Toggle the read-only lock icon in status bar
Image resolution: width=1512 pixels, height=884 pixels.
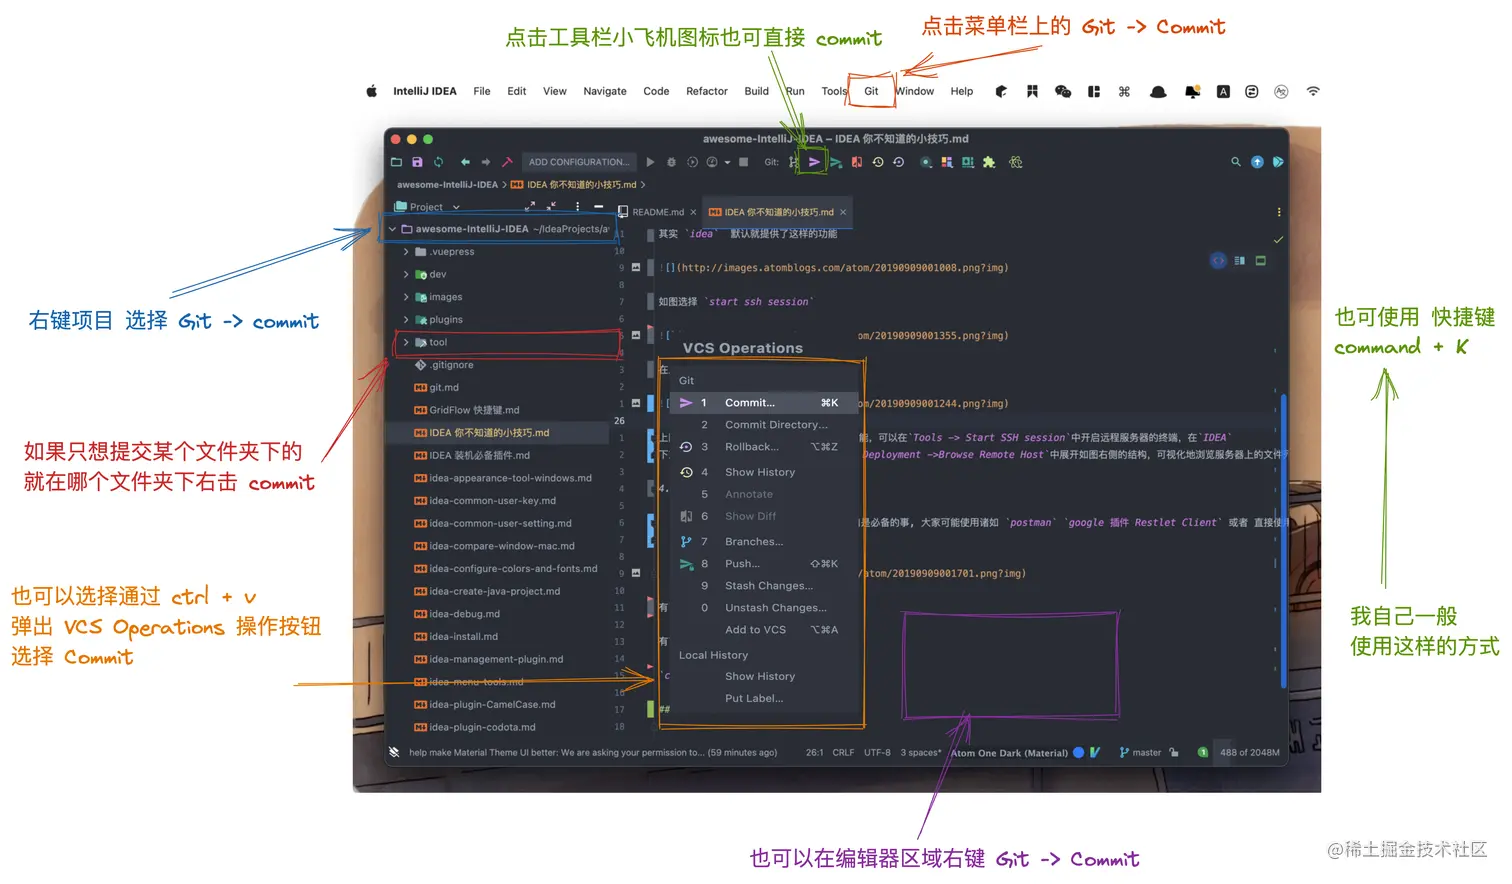click(x=1174, y=752)
